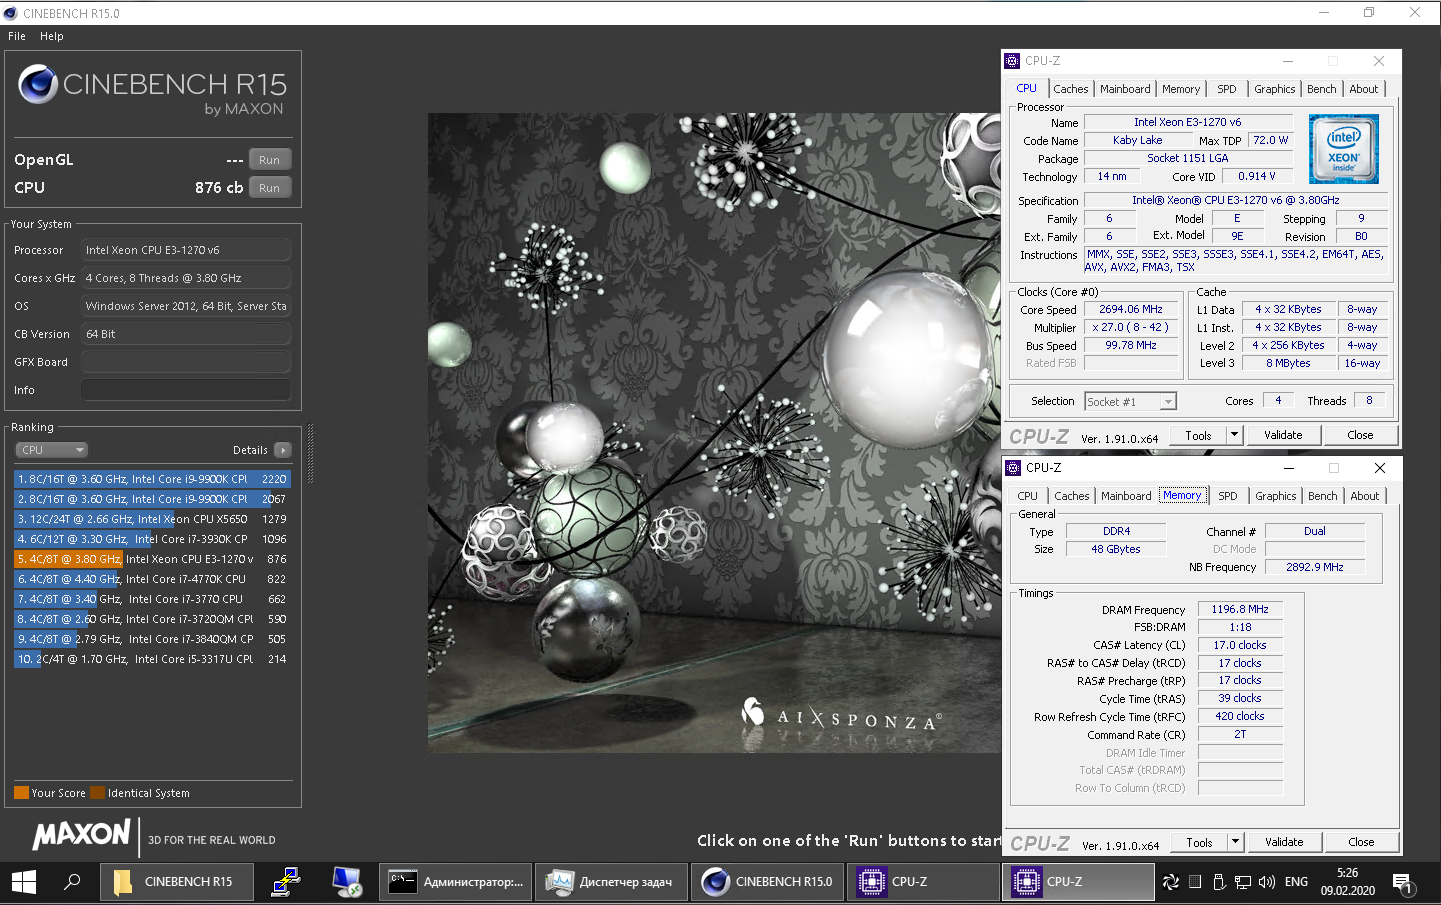Open the Task Manager taskbar item
This screenshot has width=1441, height=905.
click(610, 882)
